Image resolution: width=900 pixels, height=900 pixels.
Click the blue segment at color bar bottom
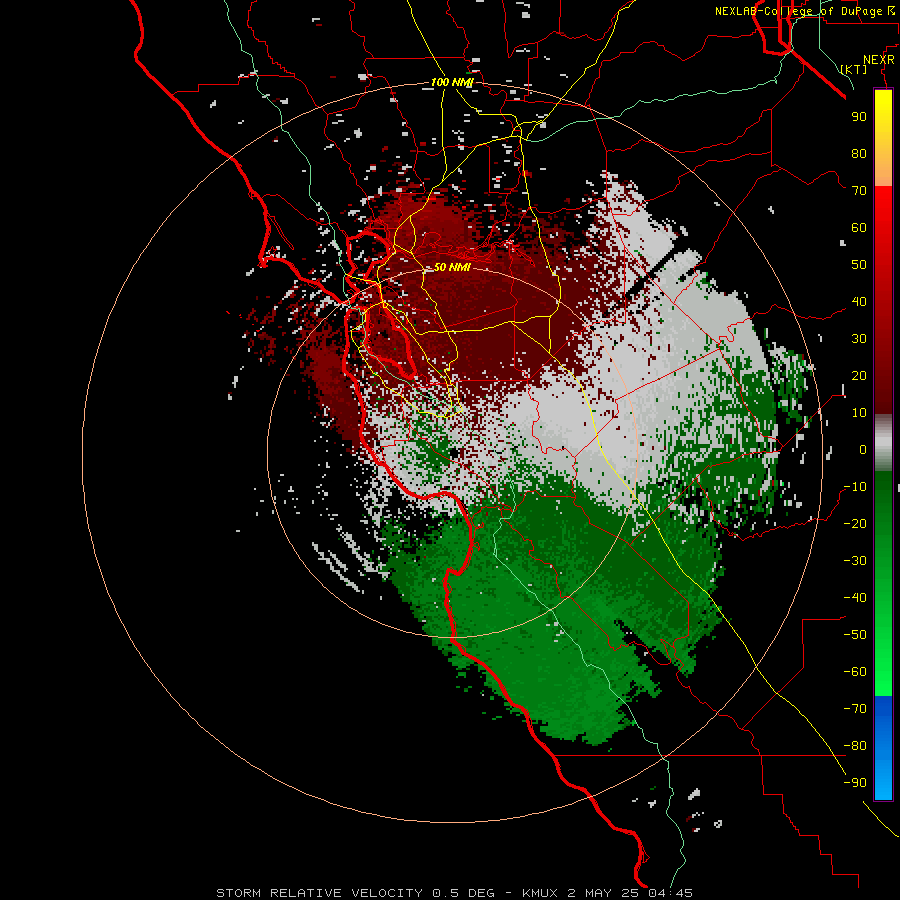pyautogui.click(x=883, y=748)
